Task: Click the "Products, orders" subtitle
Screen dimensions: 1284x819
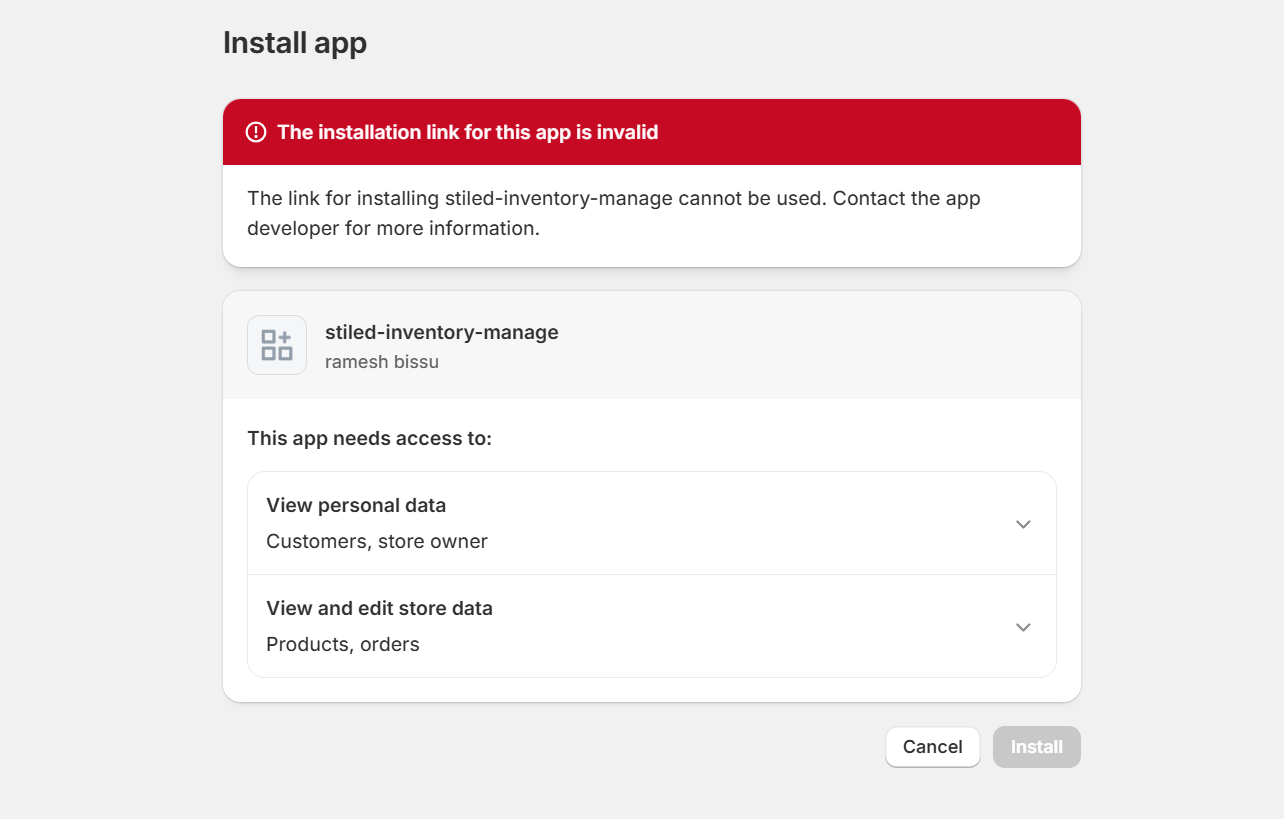Action: (343, 644)
